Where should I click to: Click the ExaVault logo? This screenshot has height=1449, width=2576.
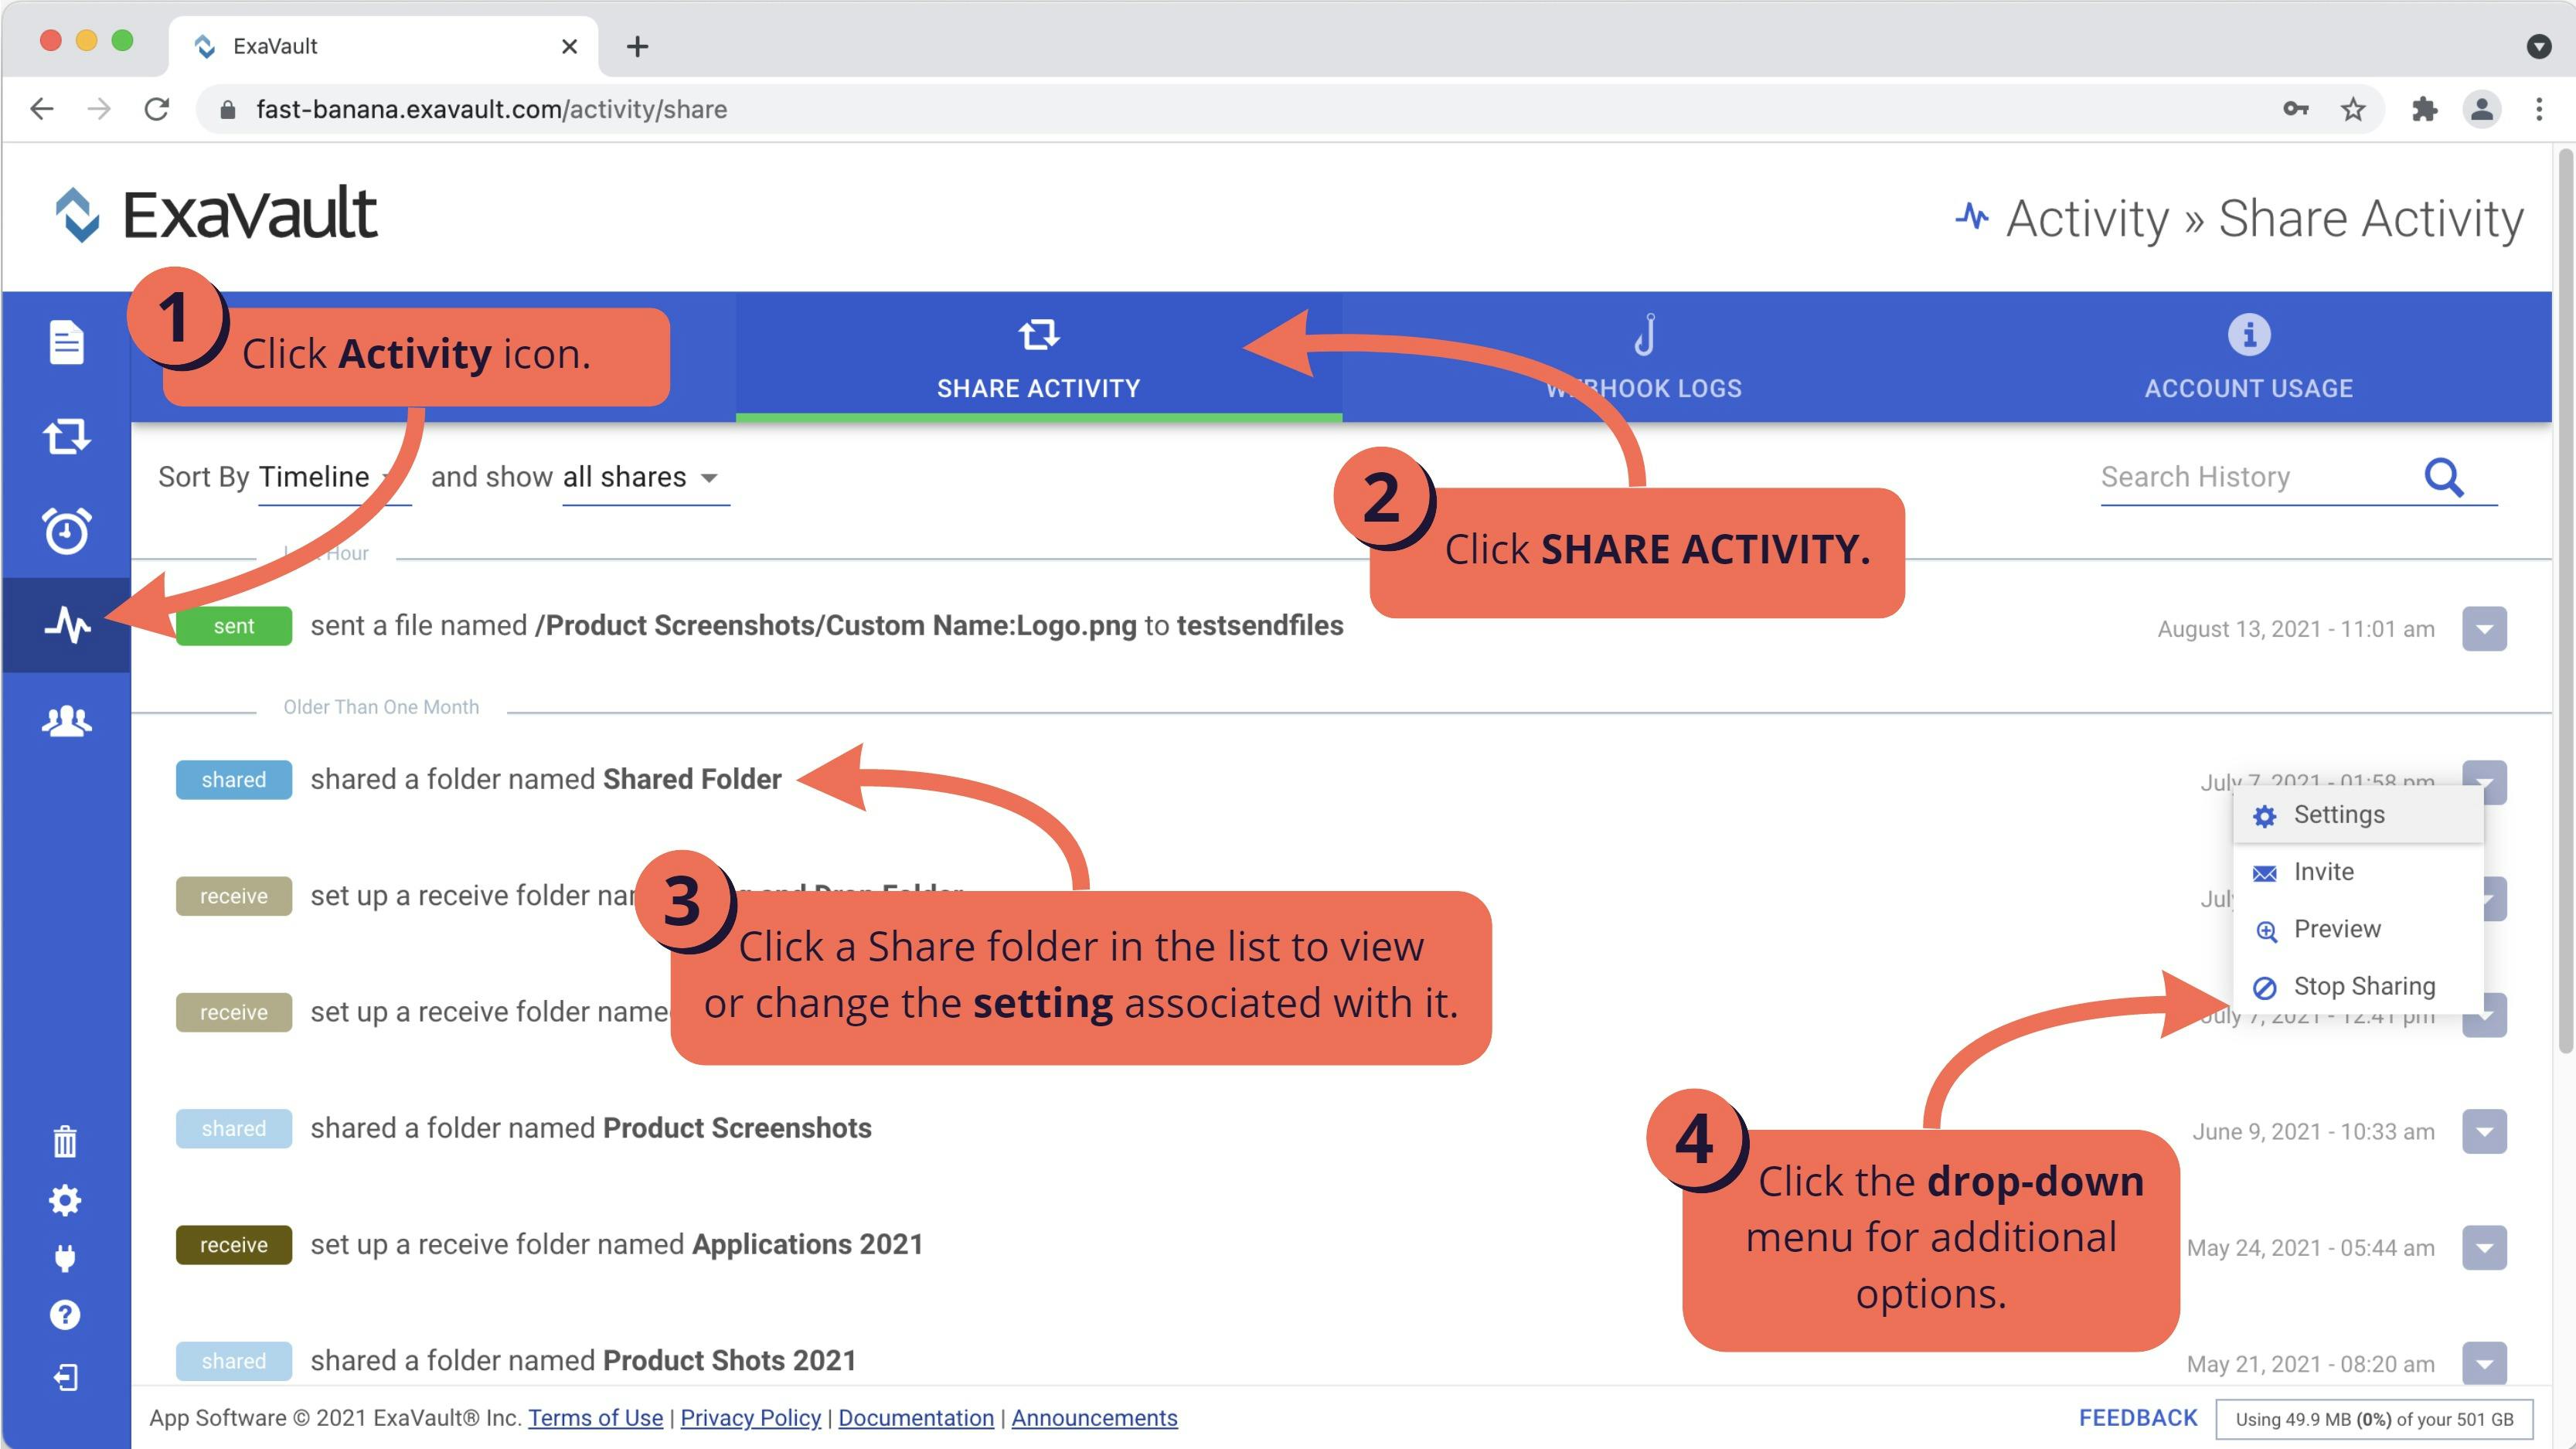tap(215, 214)
